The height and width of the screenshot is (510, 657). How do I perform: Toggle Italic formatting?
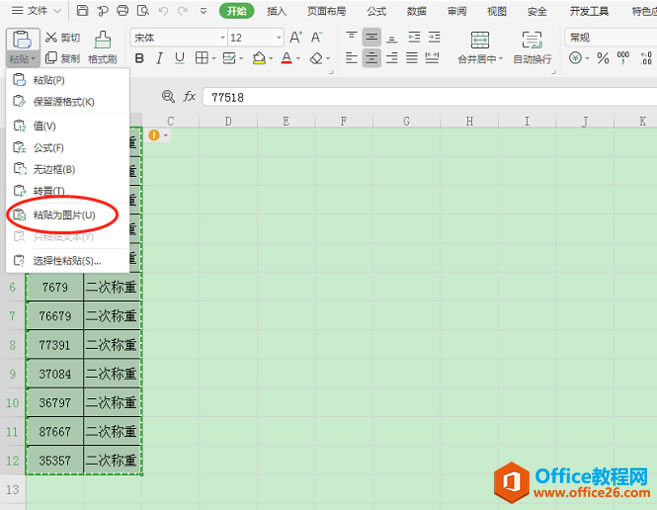coord(159,58)
